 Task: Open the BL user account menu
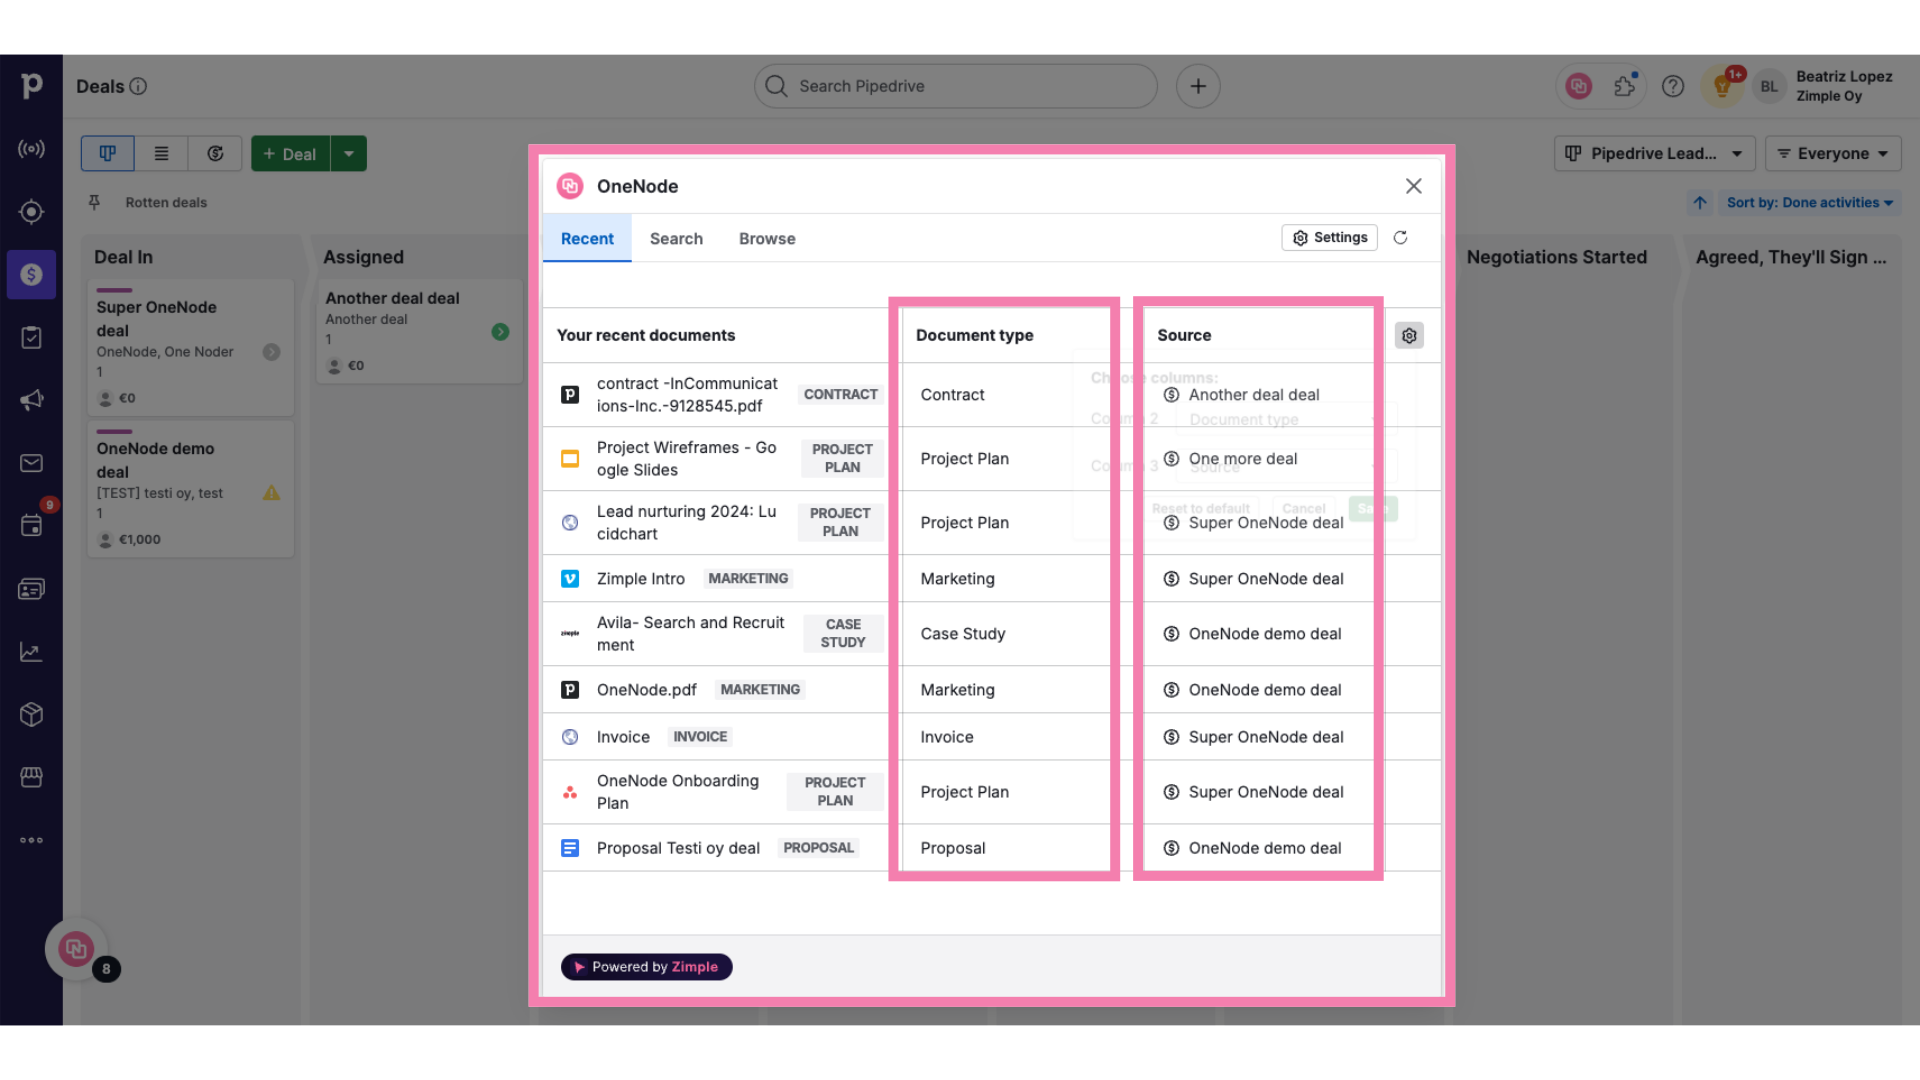click(x=1769, y=86)
